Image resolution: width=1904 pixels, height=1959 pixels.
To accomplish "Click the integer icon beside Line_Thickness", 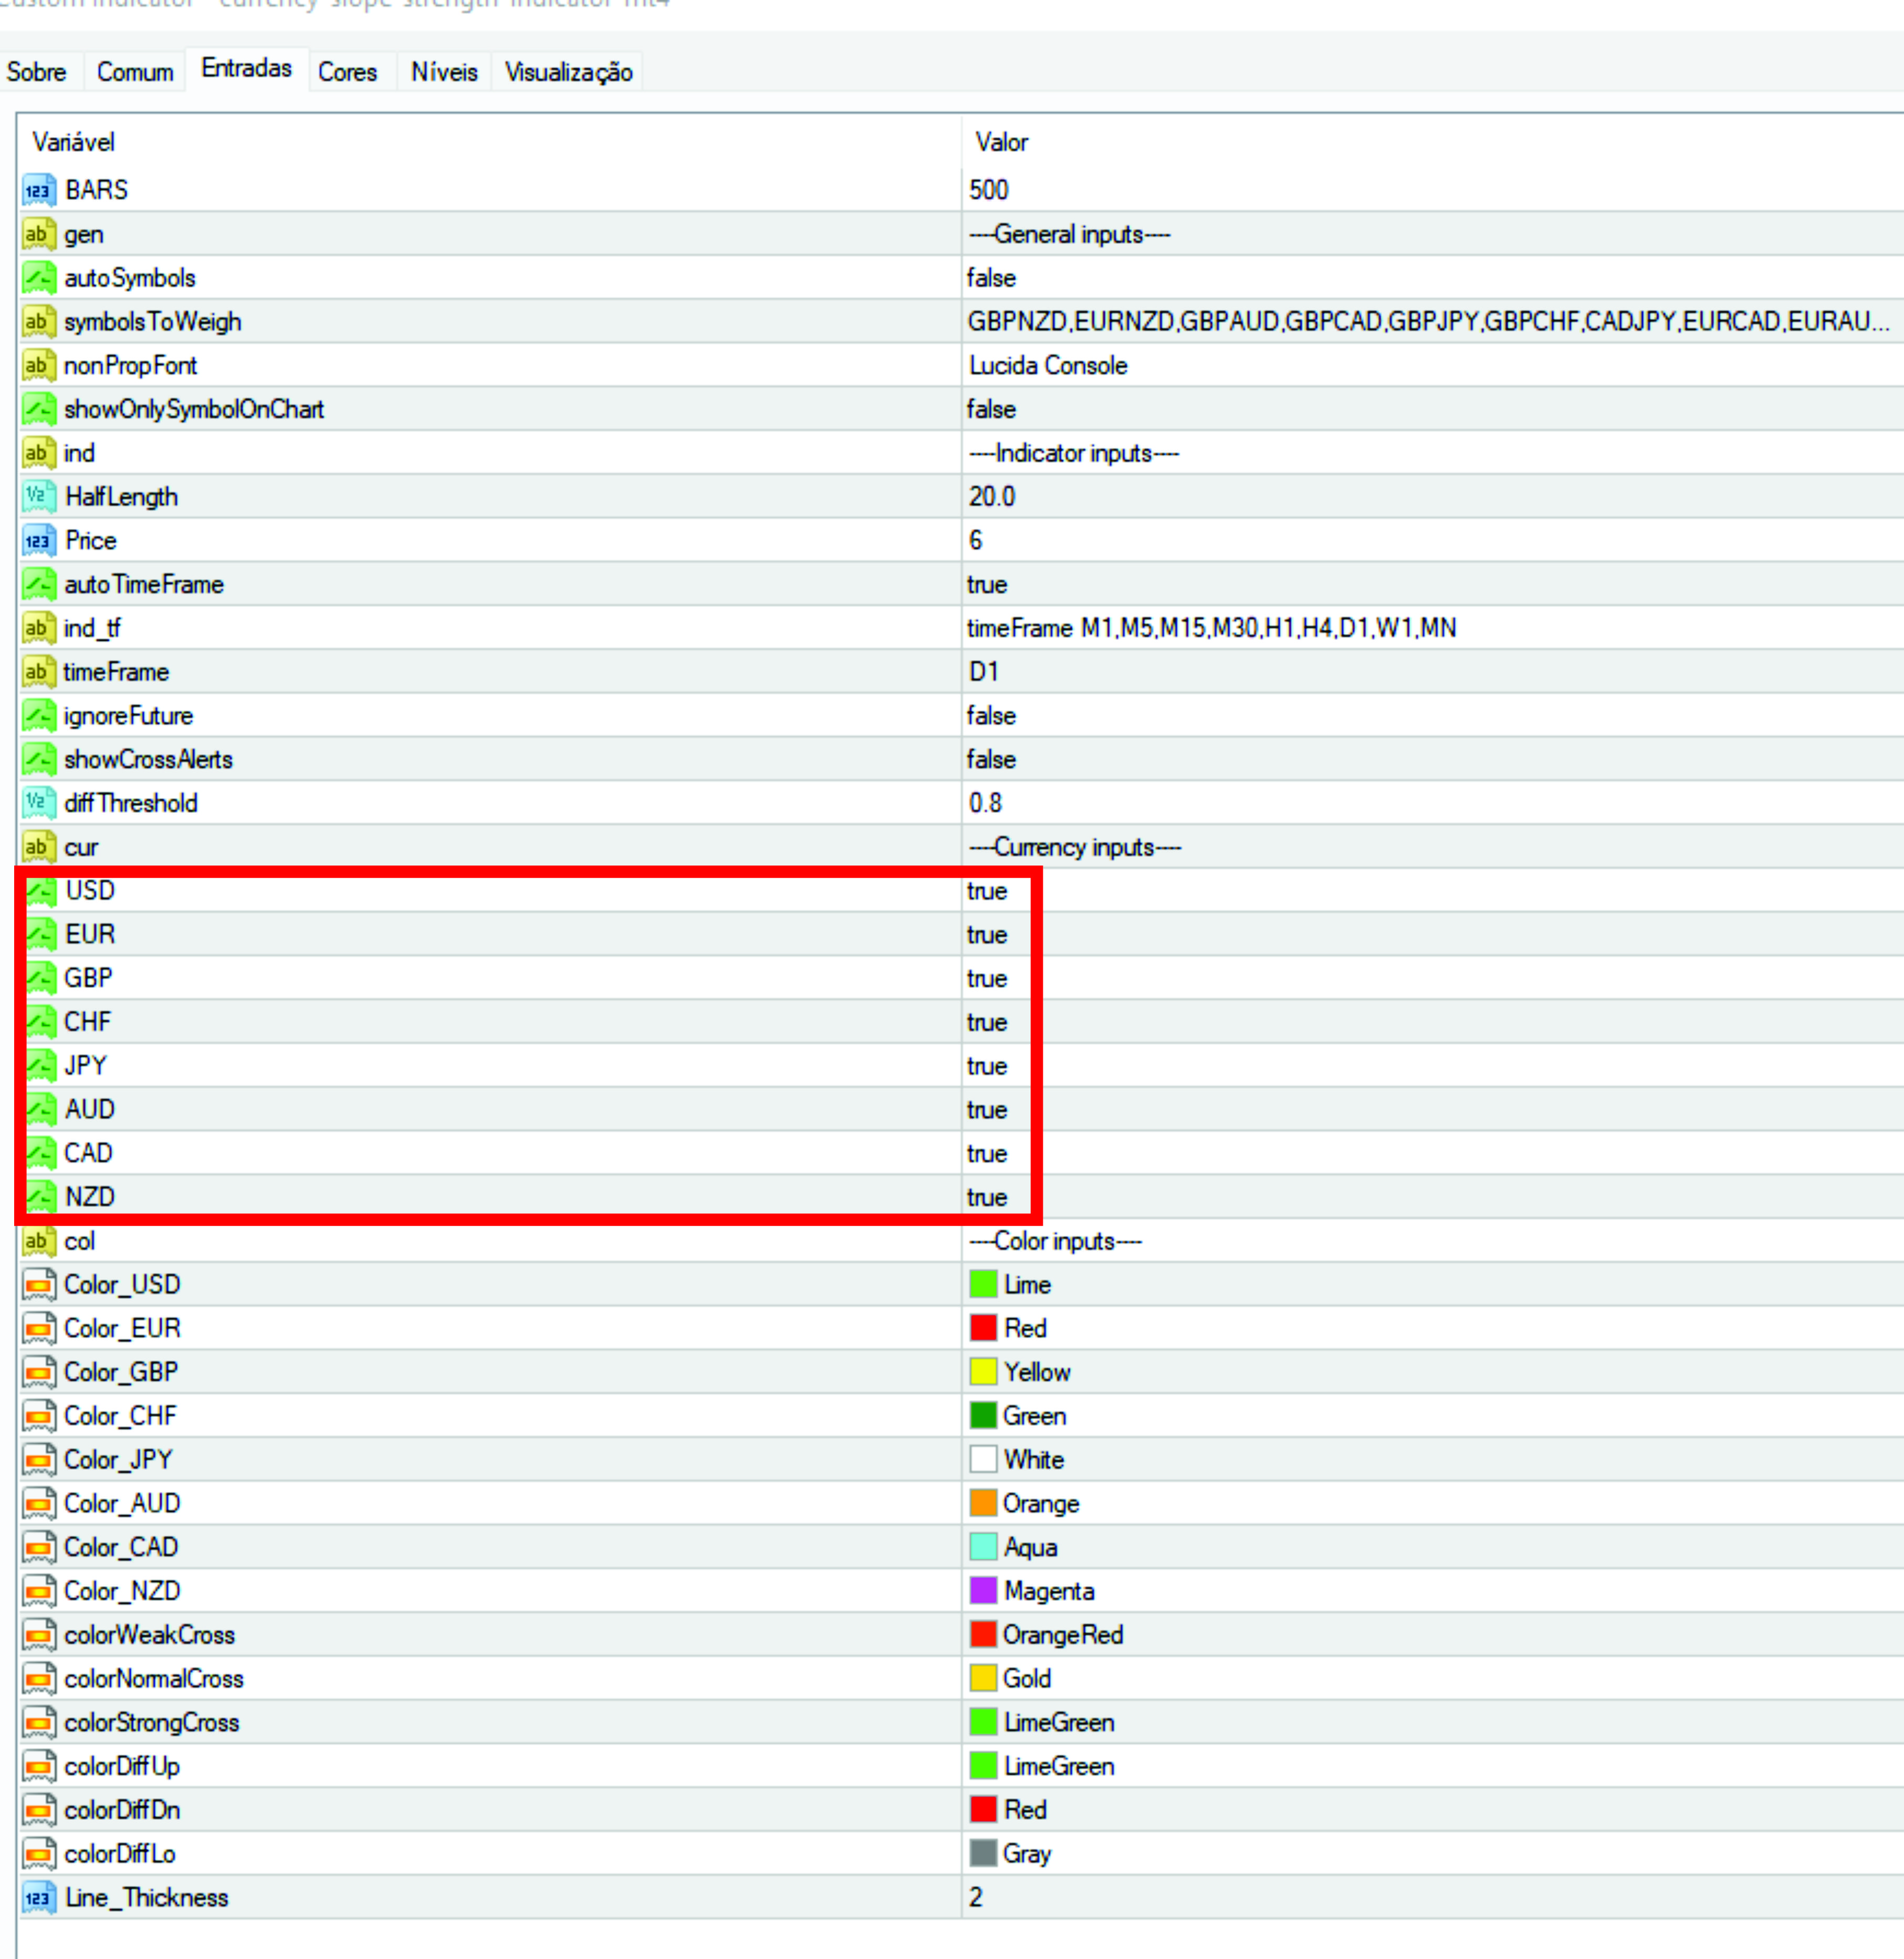I will click(38, 1898).
